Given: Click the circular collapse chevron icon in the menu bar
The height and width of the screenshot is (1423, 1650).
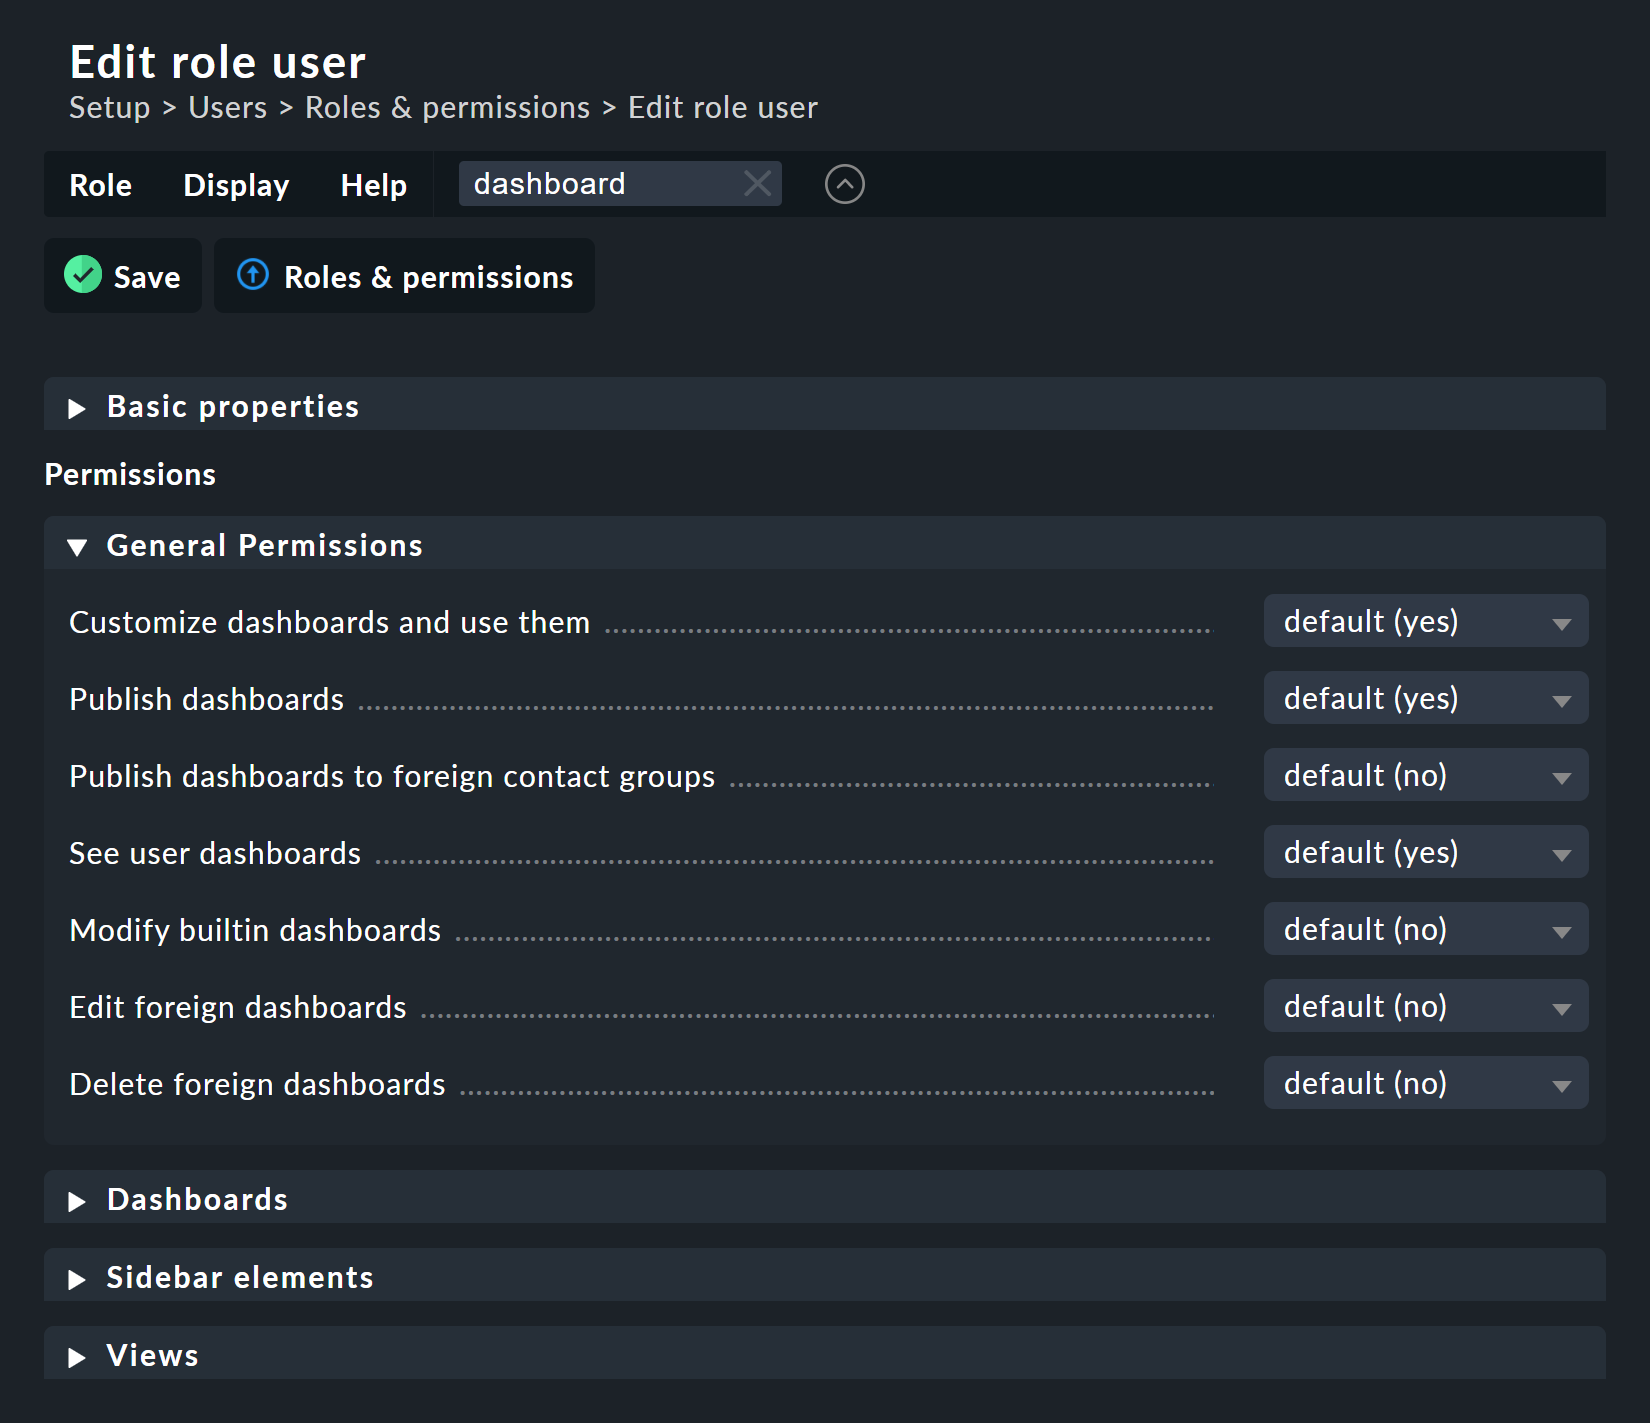Looking at the screenshot, I should pos(845,184).
